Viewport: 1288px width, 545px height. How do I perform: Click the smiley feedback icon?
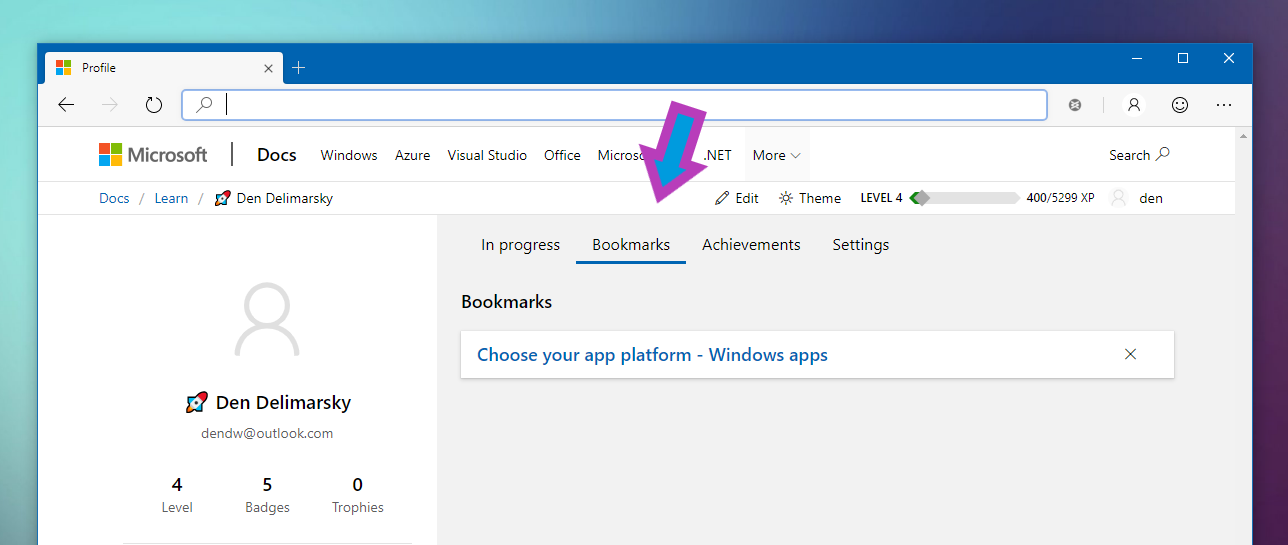(x=1180, y=104)
